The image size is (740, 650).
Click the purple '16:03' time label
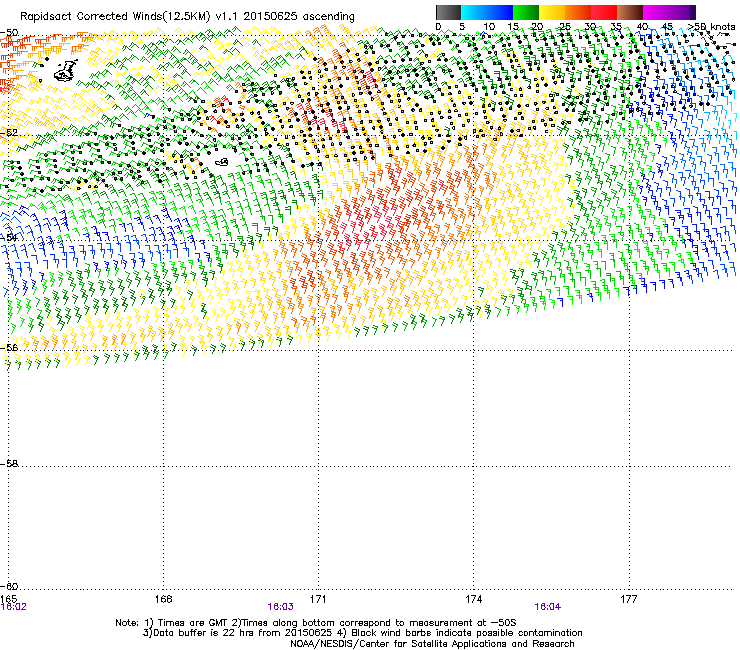tap(280, 607)
